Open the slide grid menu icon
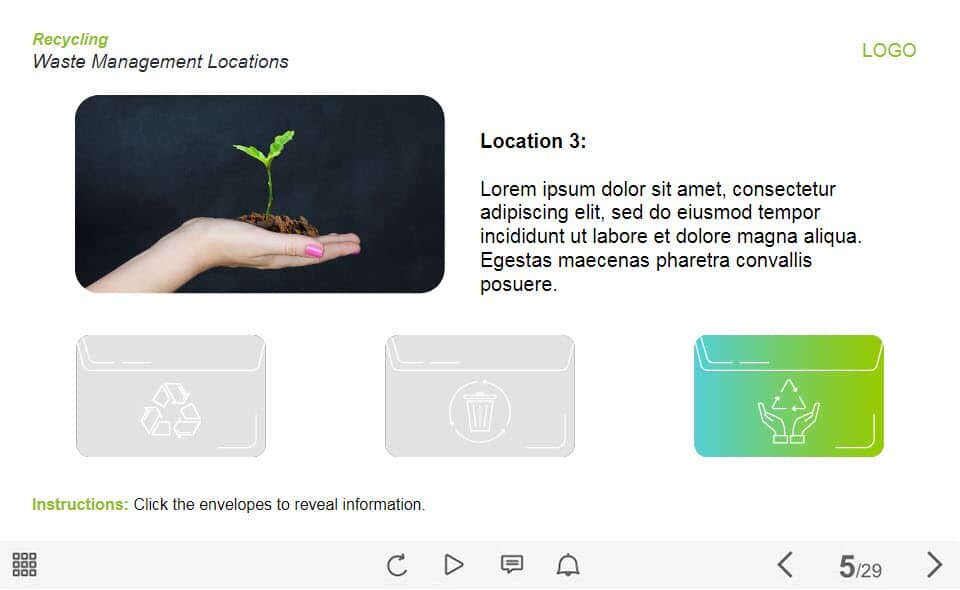Image resolution: width=960 pixels, height=590 pixels. [x=24, y=564]
